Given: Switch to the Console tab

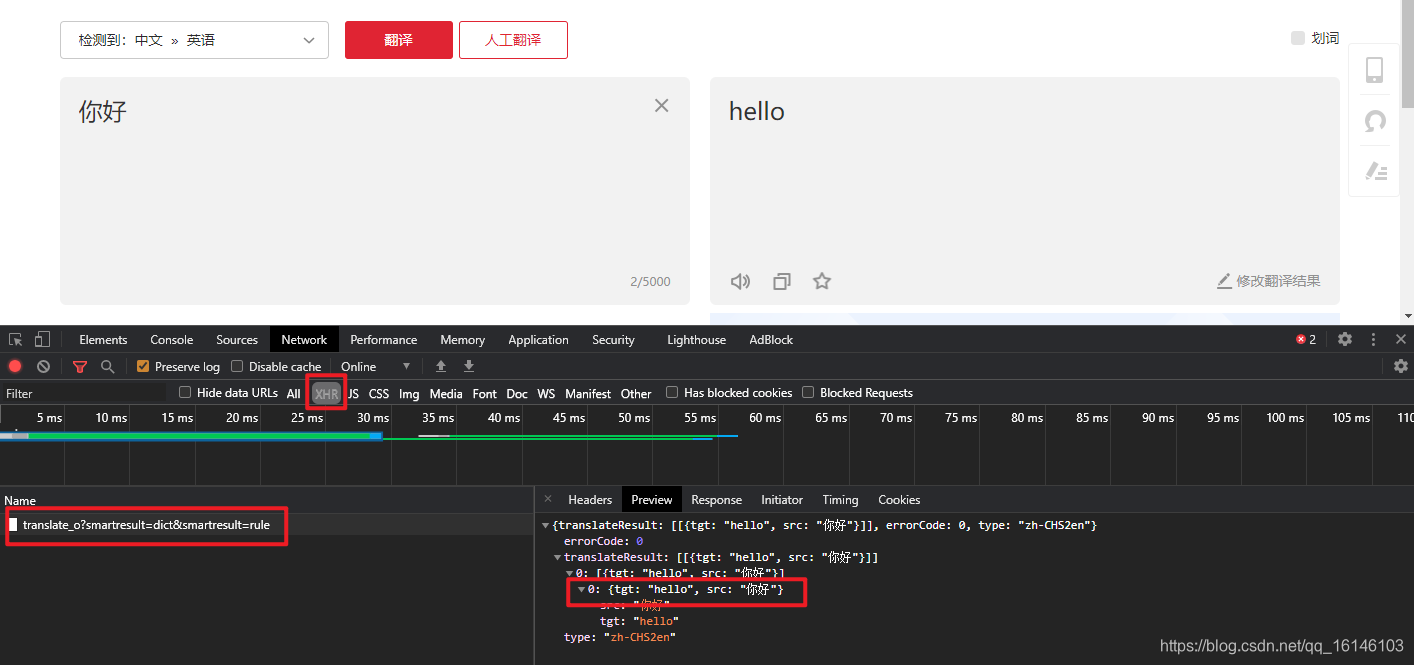Looking at the screenshot, I should coord(171,340).
